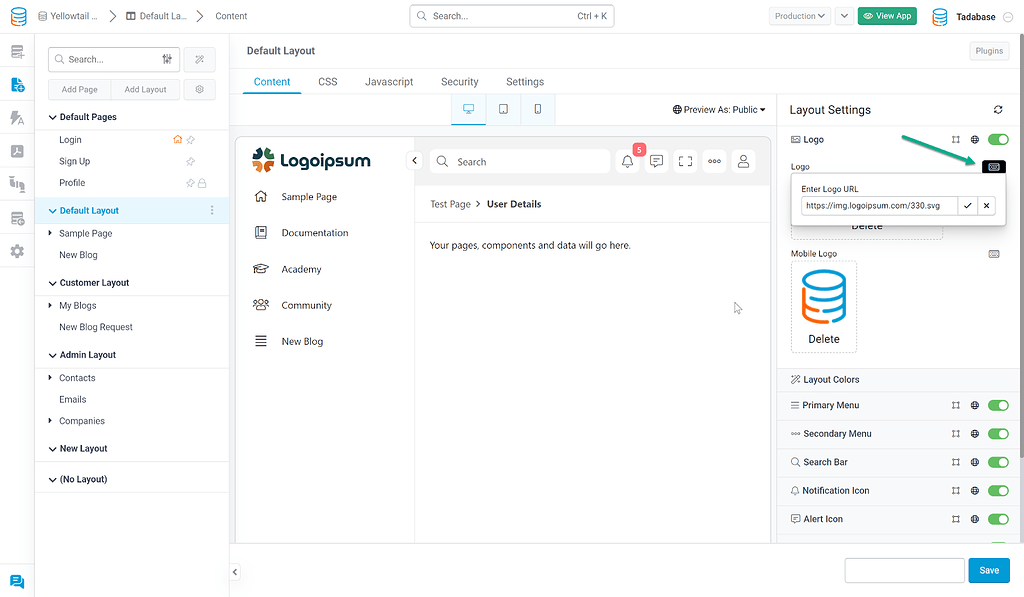1024x597 pixels.
Task: Open the Default Layout three-dot menu
Action: point(212,210)
